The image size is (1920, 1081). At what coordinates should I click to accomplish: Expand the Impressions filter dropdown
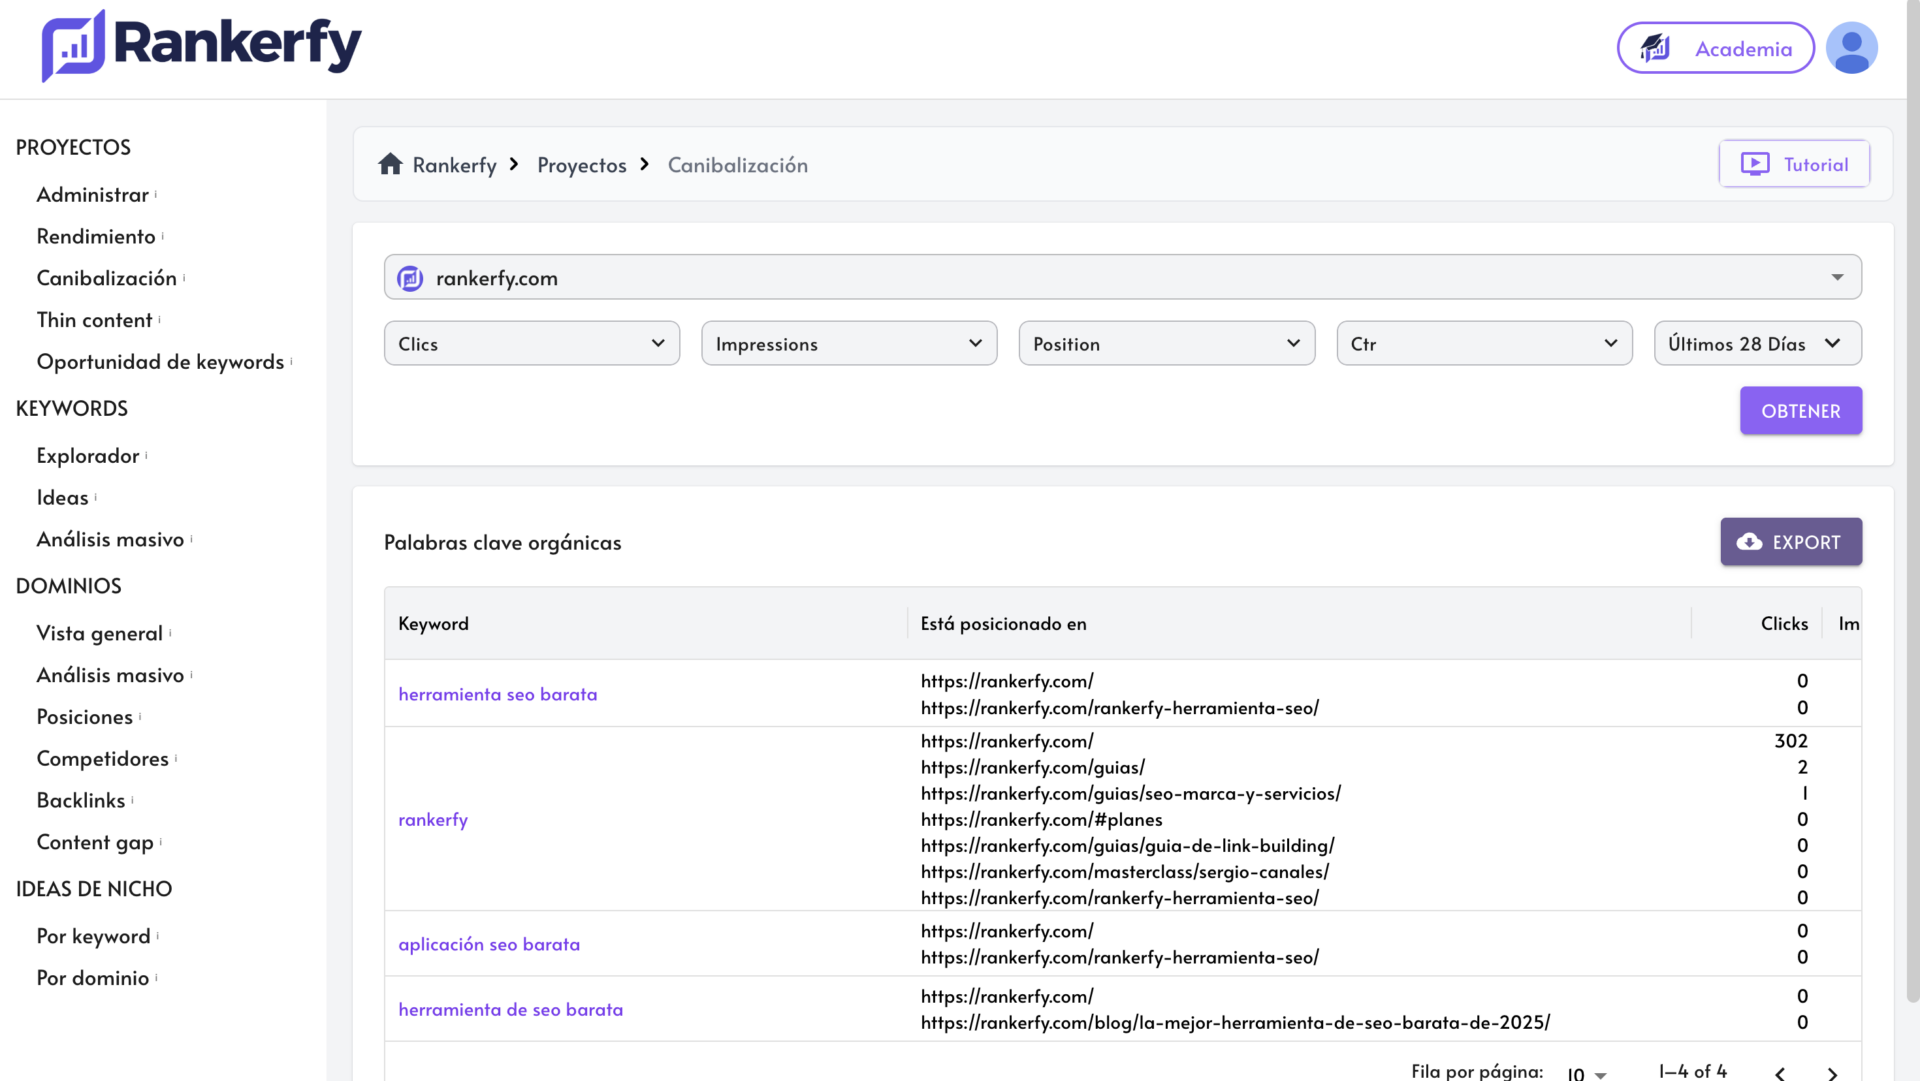(849, 343)
